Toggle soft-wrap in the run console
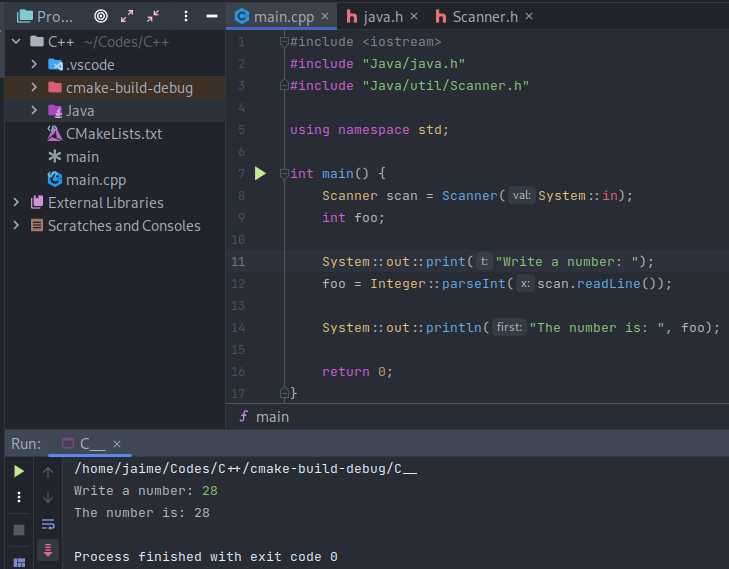729x569 pixels. point(48,524)
